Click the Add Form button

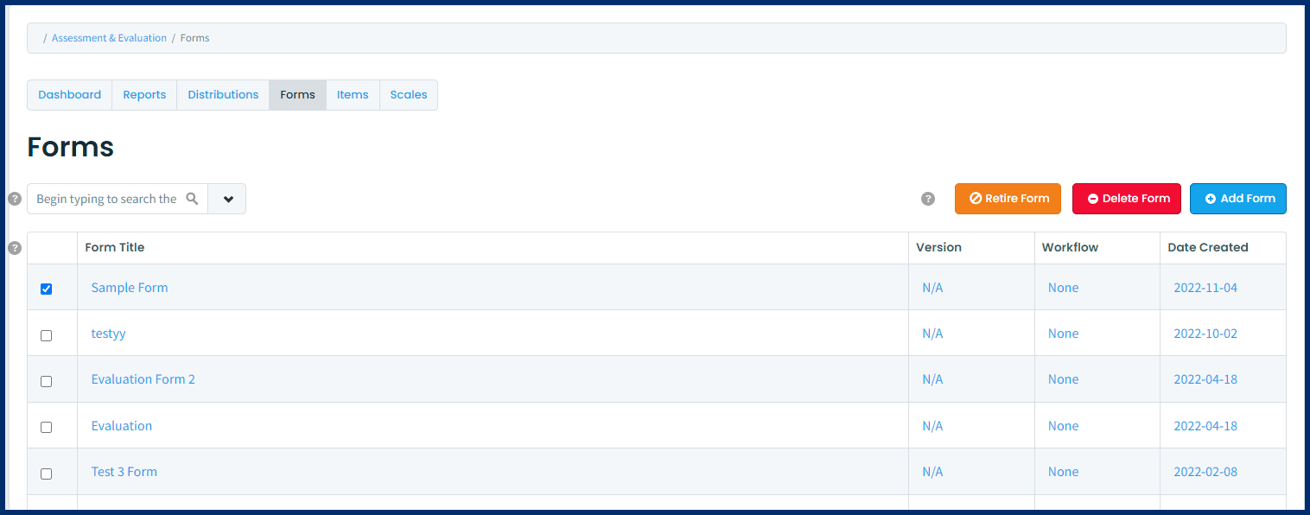coord(1238,199)
